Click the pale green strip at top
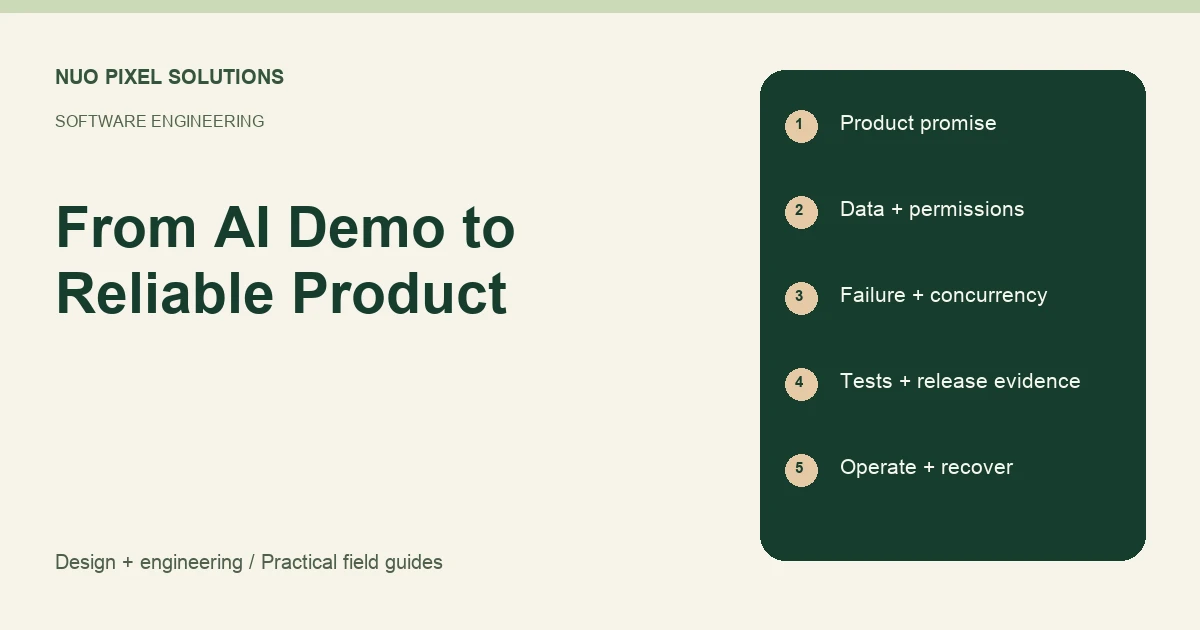 tap(600, 6)
